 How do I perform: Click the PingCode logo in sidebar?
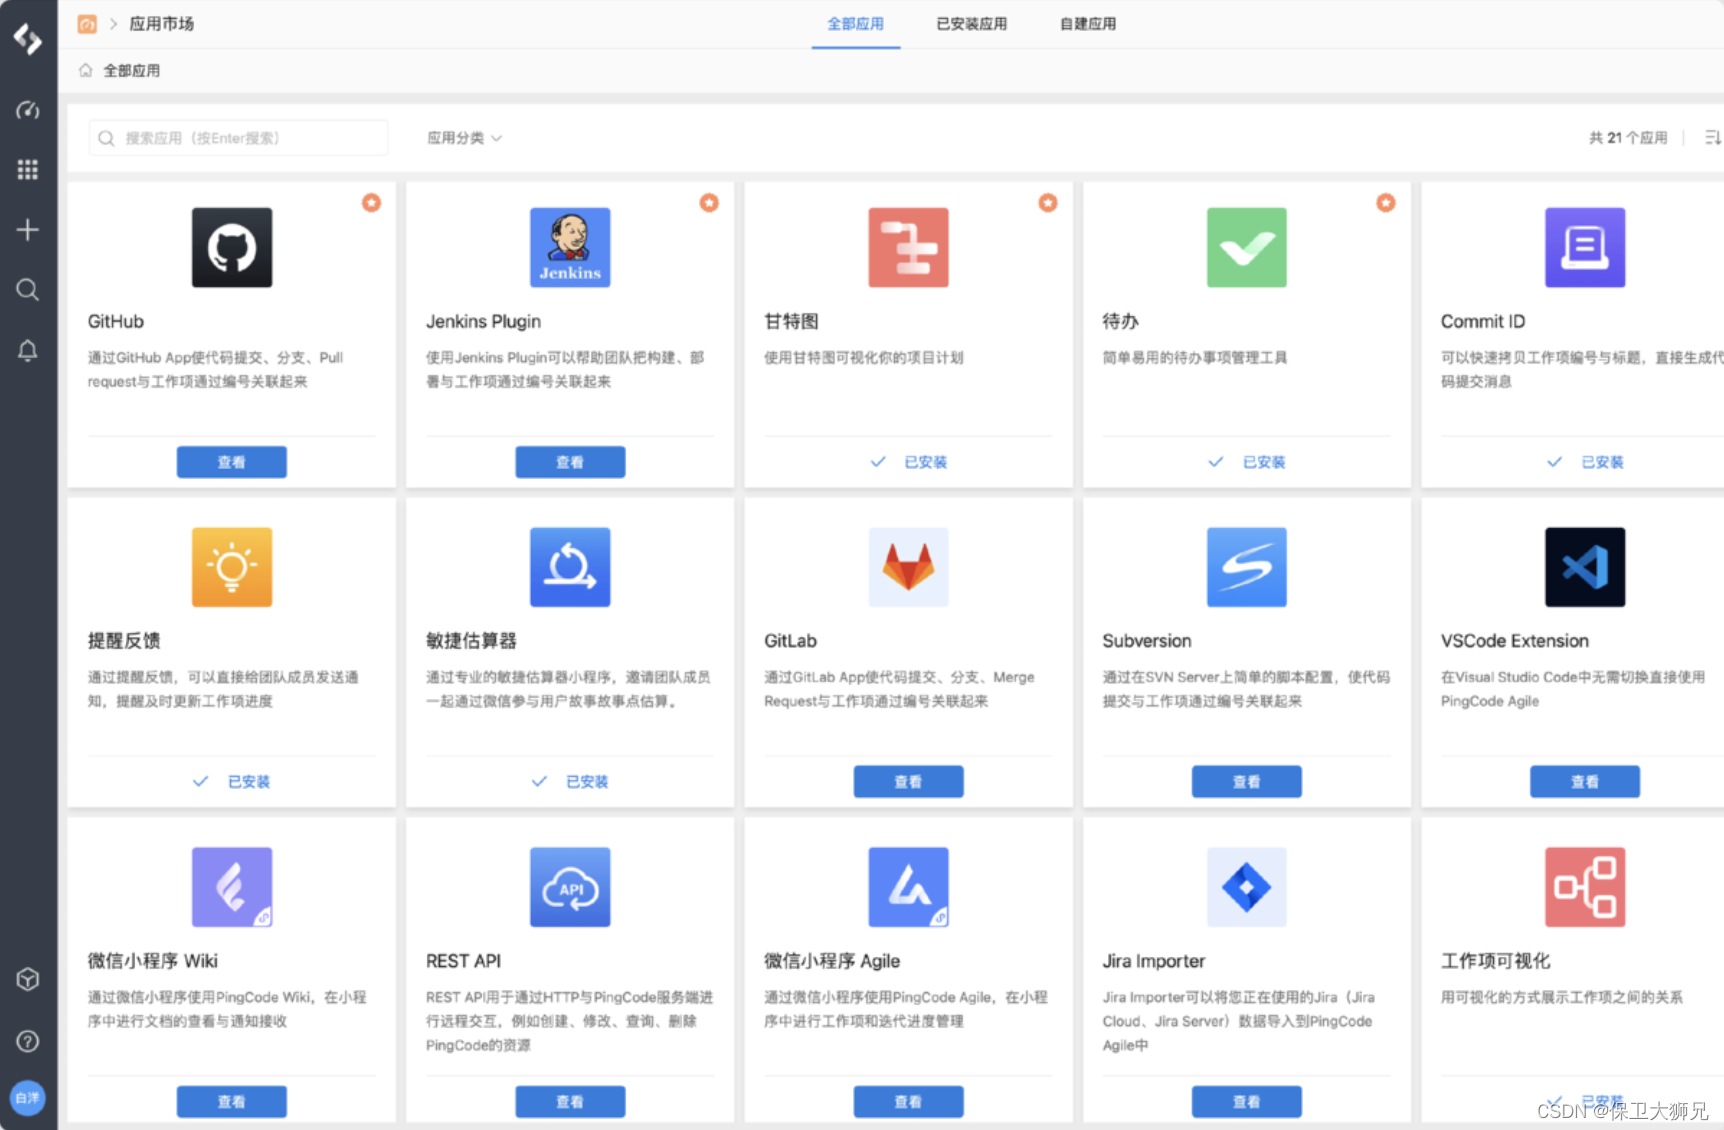point(28,38)
